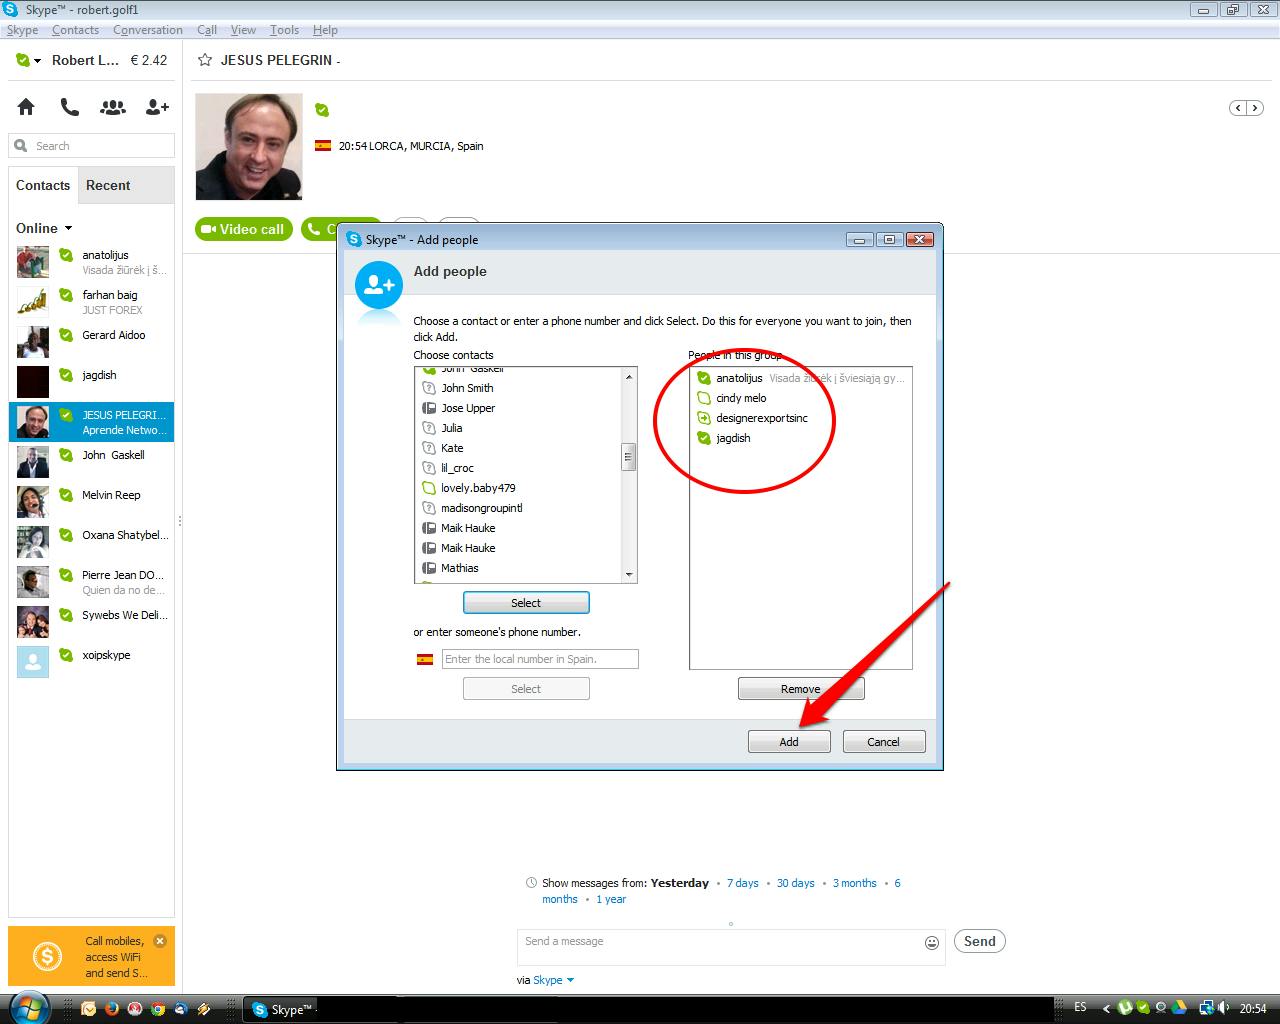1280x1024 pixels.
Task: Open the Spain country flag selector in dialog
Action: [425, 659]
